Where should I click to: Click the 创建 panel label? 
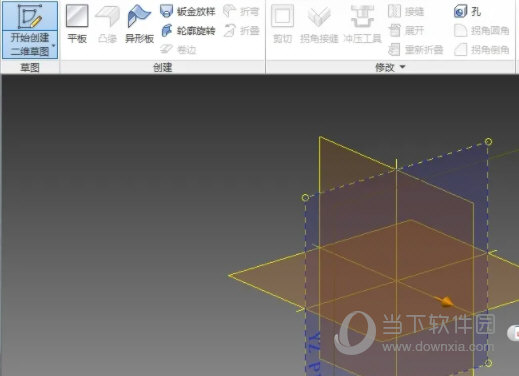tap(162, 67)
